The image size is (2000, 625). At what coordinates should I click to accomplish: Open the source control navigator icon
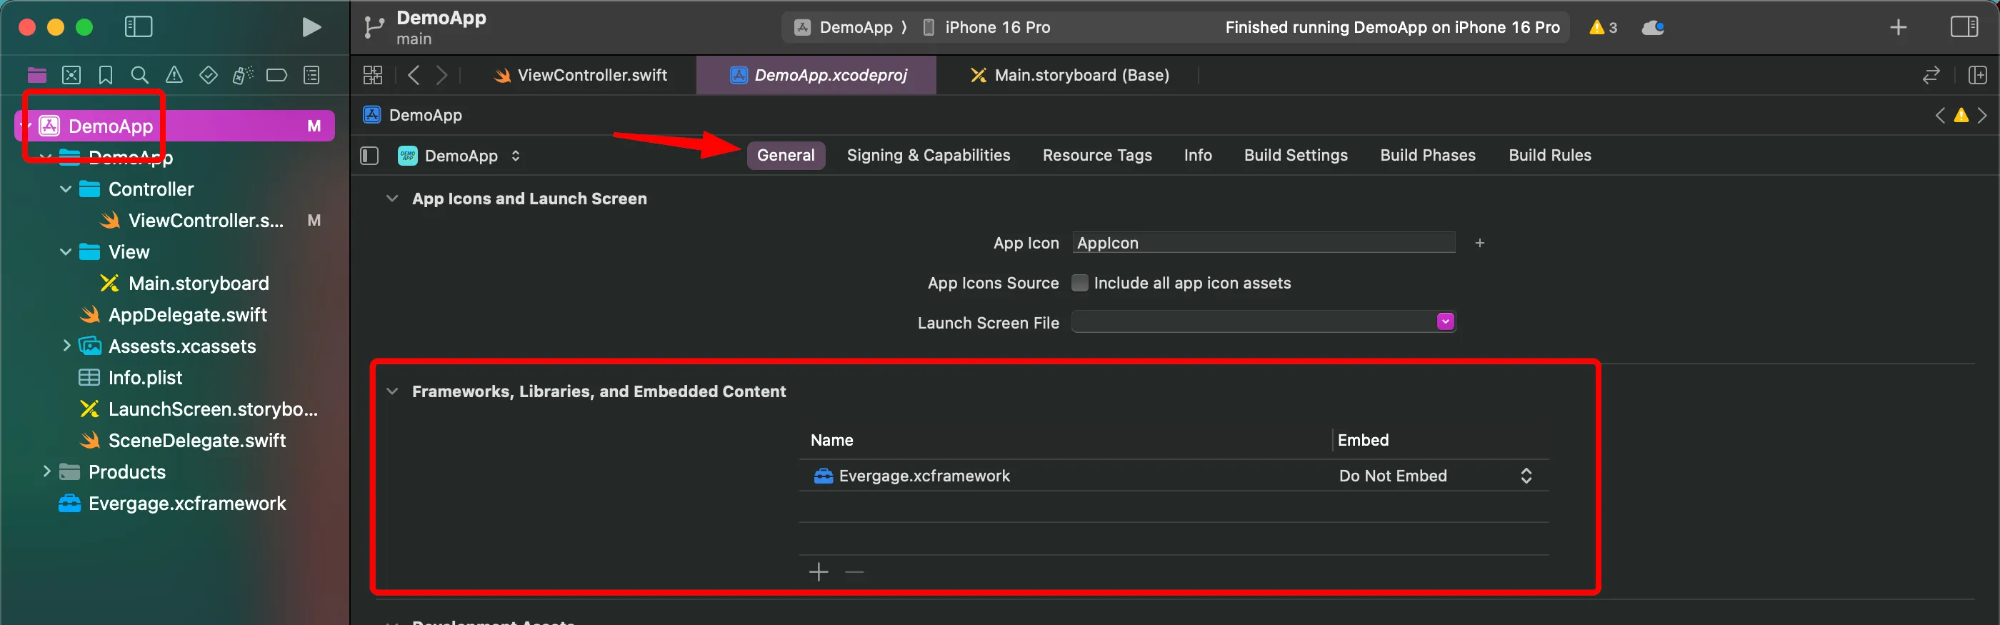(71, 75)
